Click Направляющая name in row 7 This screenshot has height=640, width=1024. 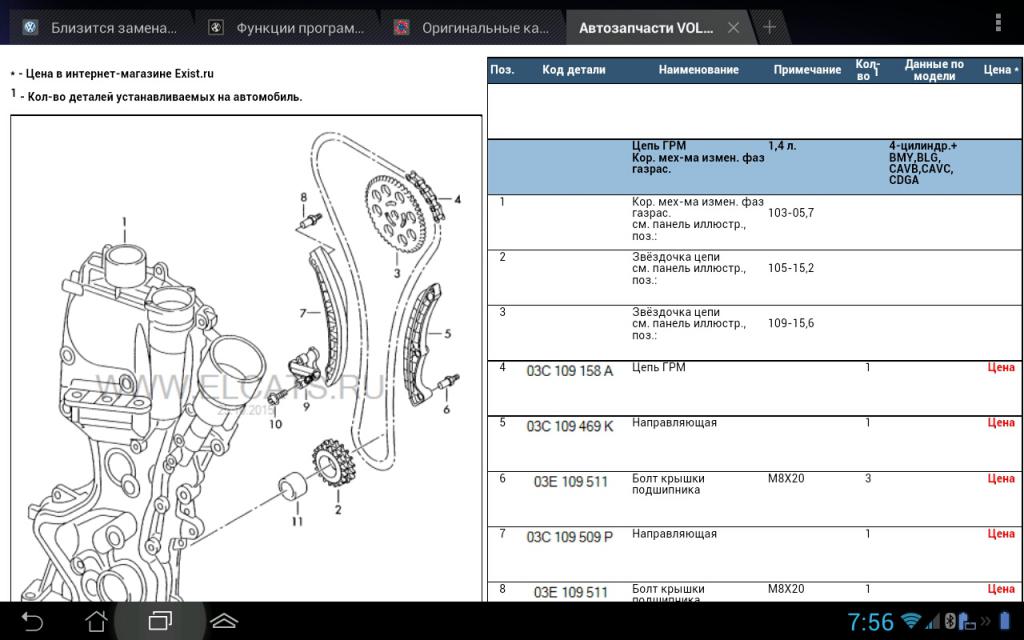(x=674, y=534)
